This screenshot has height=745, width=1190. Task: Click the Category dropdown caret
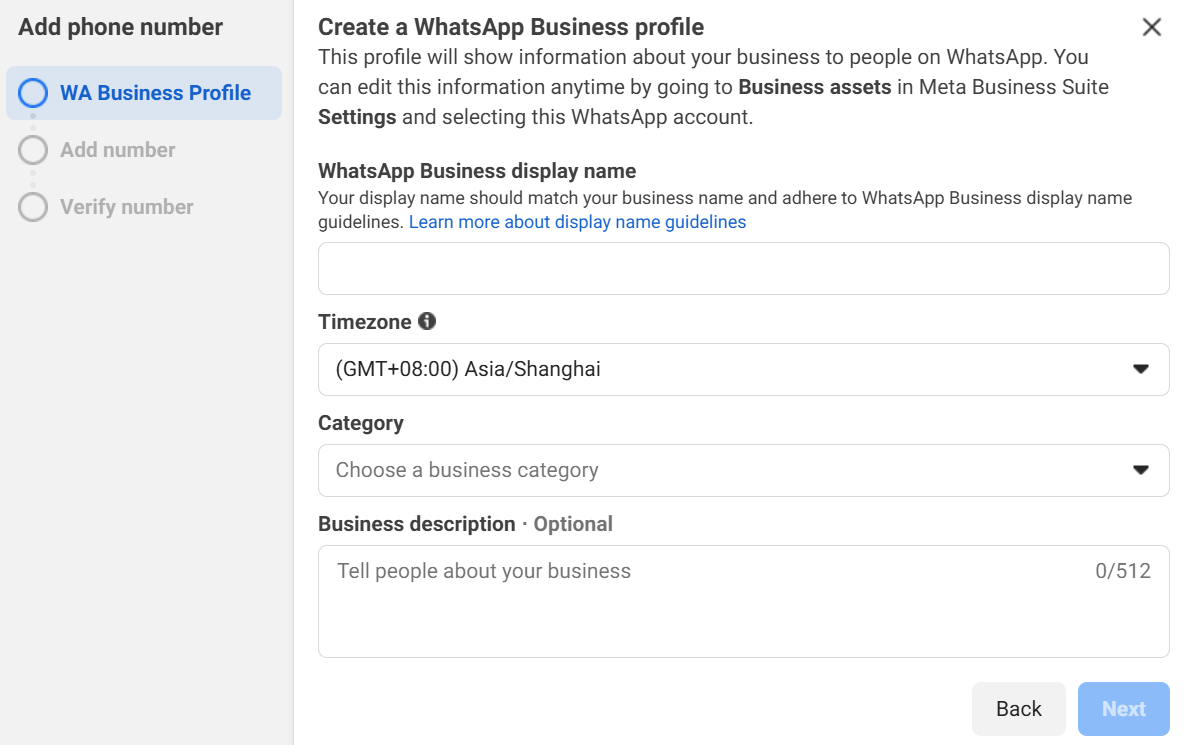(1140, 470)
